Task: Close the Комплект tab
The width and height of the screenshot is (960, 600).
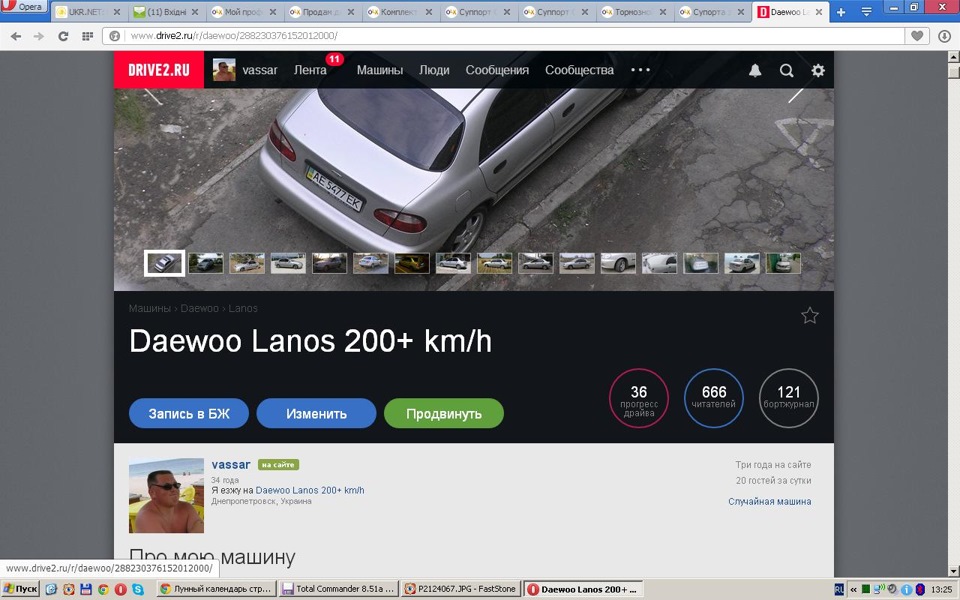Action: click(x=429, y=12)
